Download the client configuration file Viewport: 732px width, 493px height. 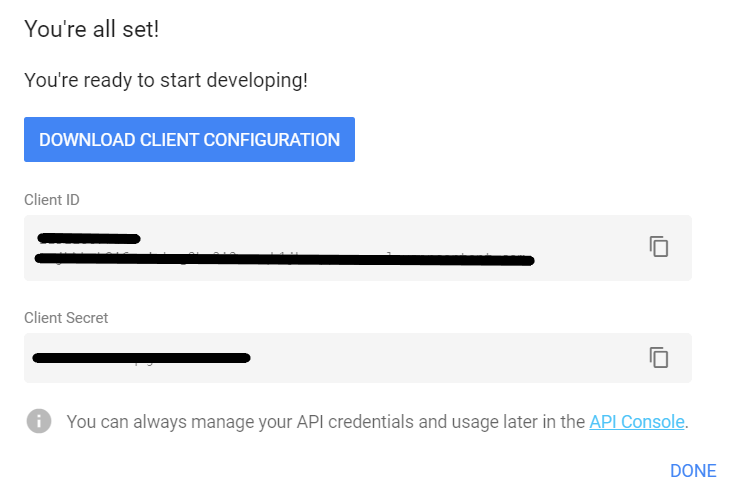(189, 140)
